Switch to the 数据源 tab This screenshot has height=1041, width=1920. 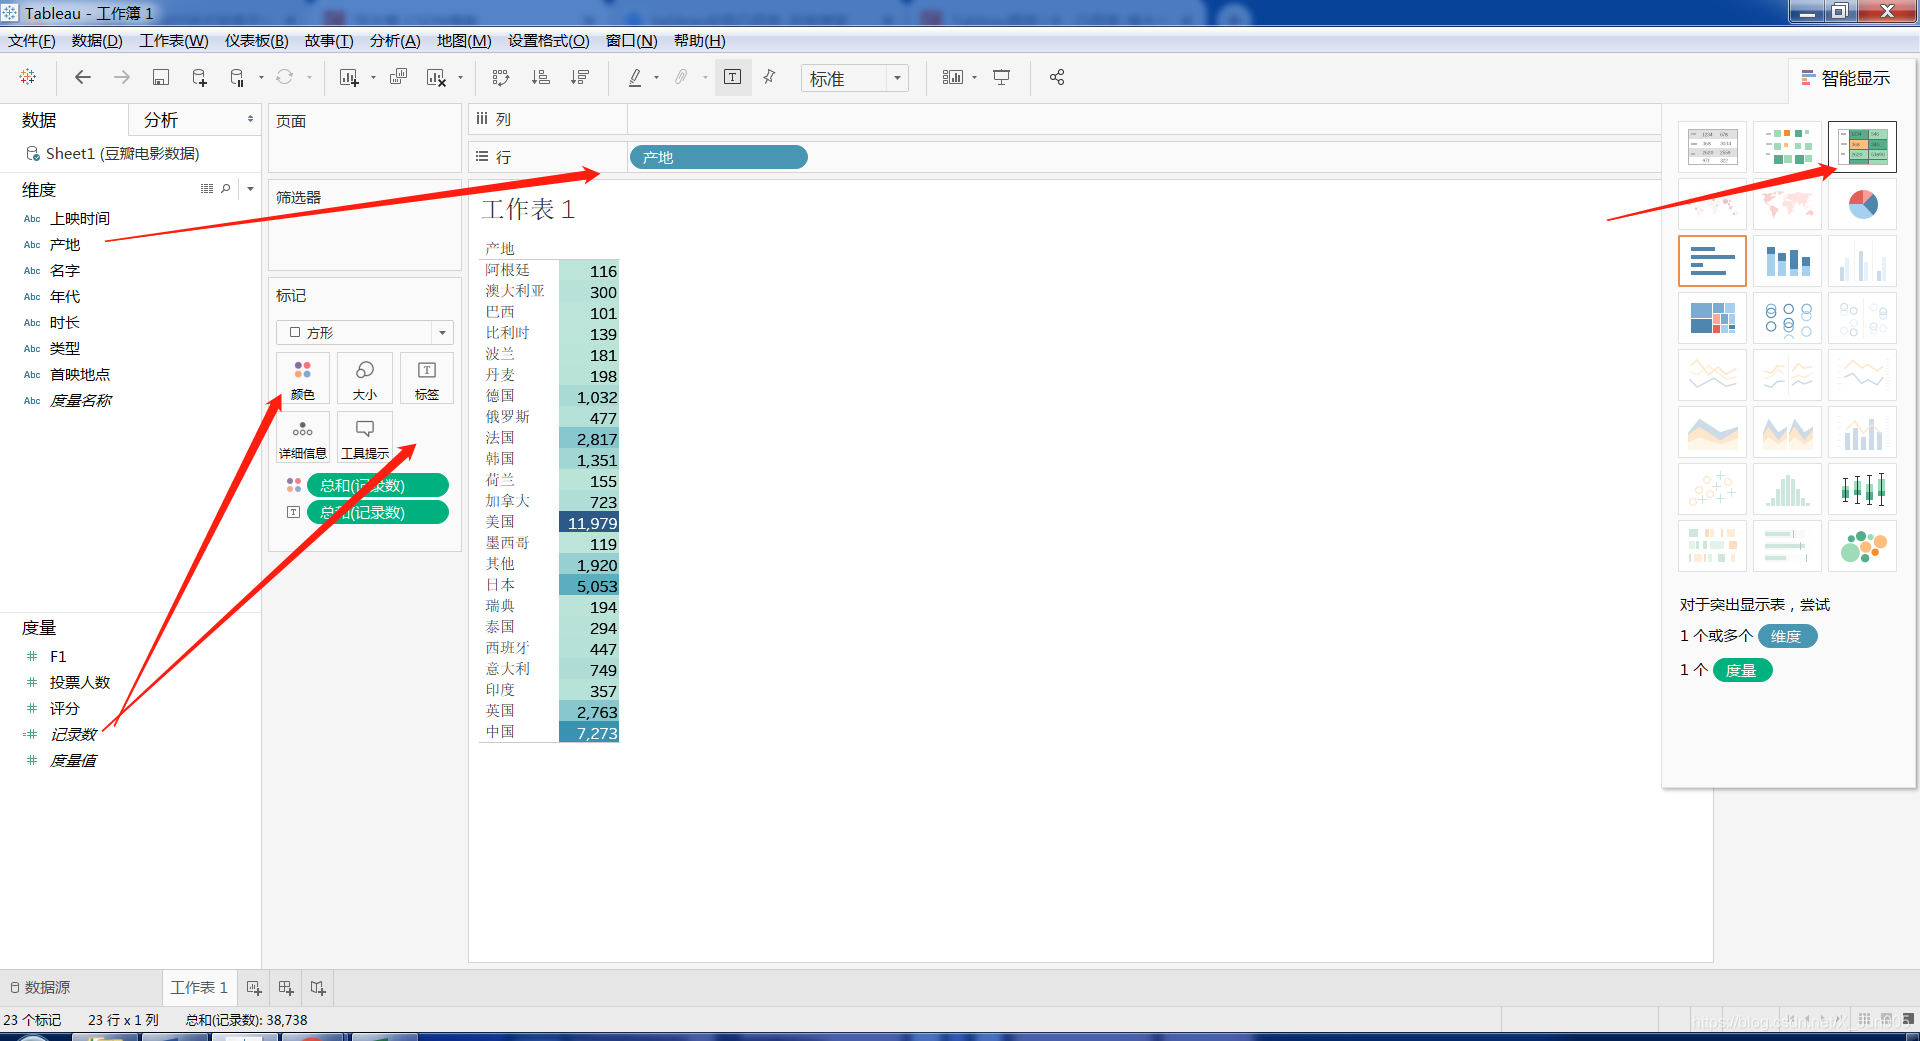pyautogui.click(x=46, y=987)
